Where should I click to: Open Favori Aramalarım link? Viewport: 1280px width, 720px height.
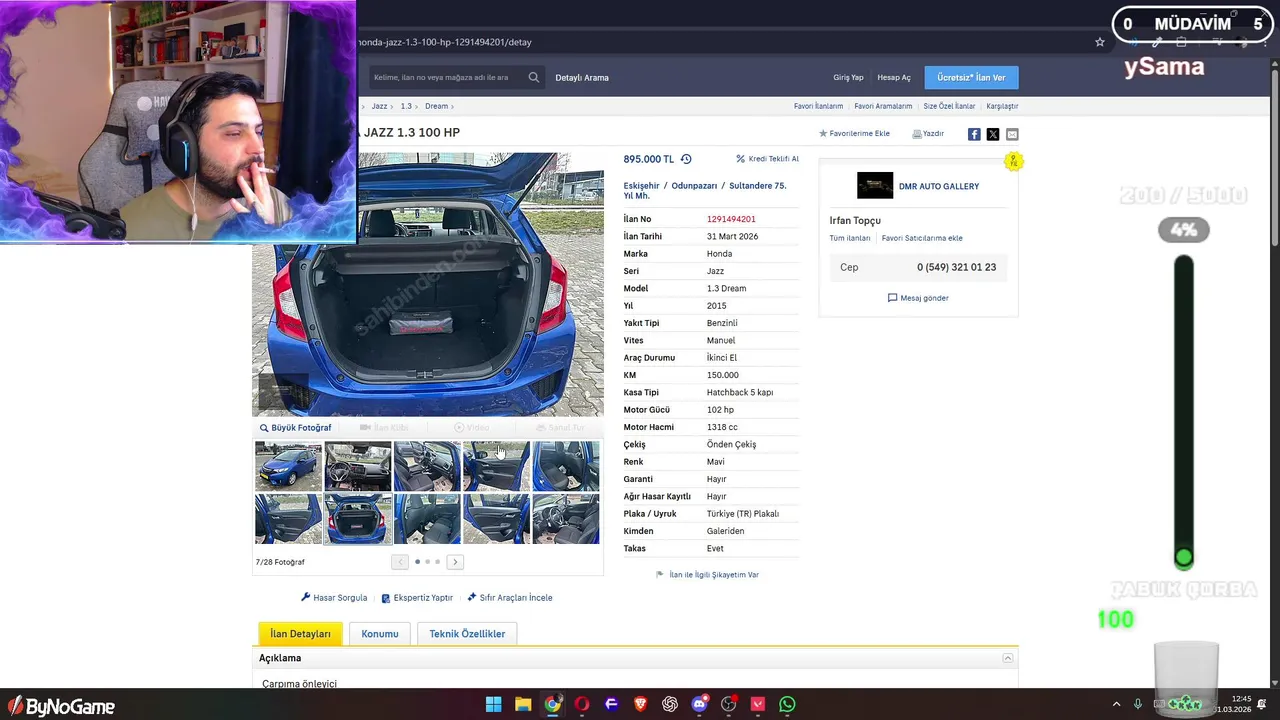[x=883, y=106]
